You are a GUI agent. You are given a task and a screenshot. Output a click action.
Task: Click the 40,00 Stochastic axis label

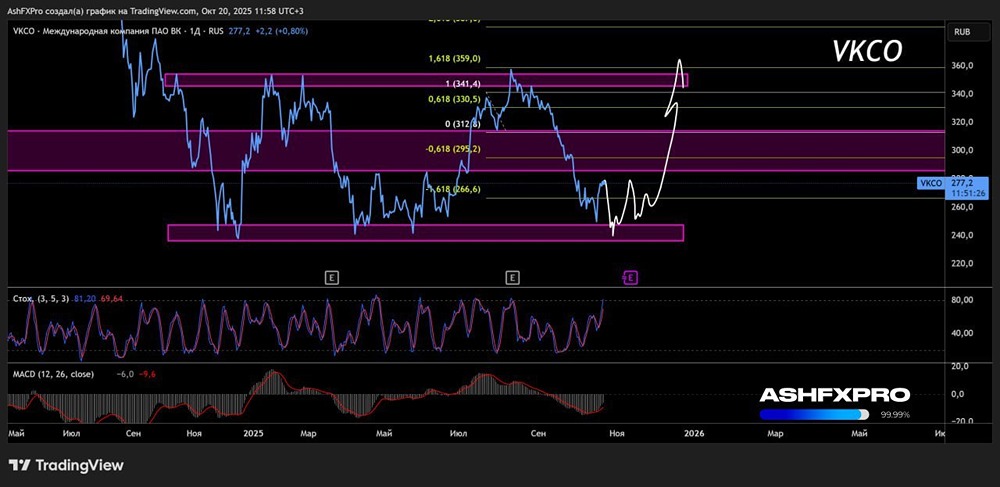(962, 333)
